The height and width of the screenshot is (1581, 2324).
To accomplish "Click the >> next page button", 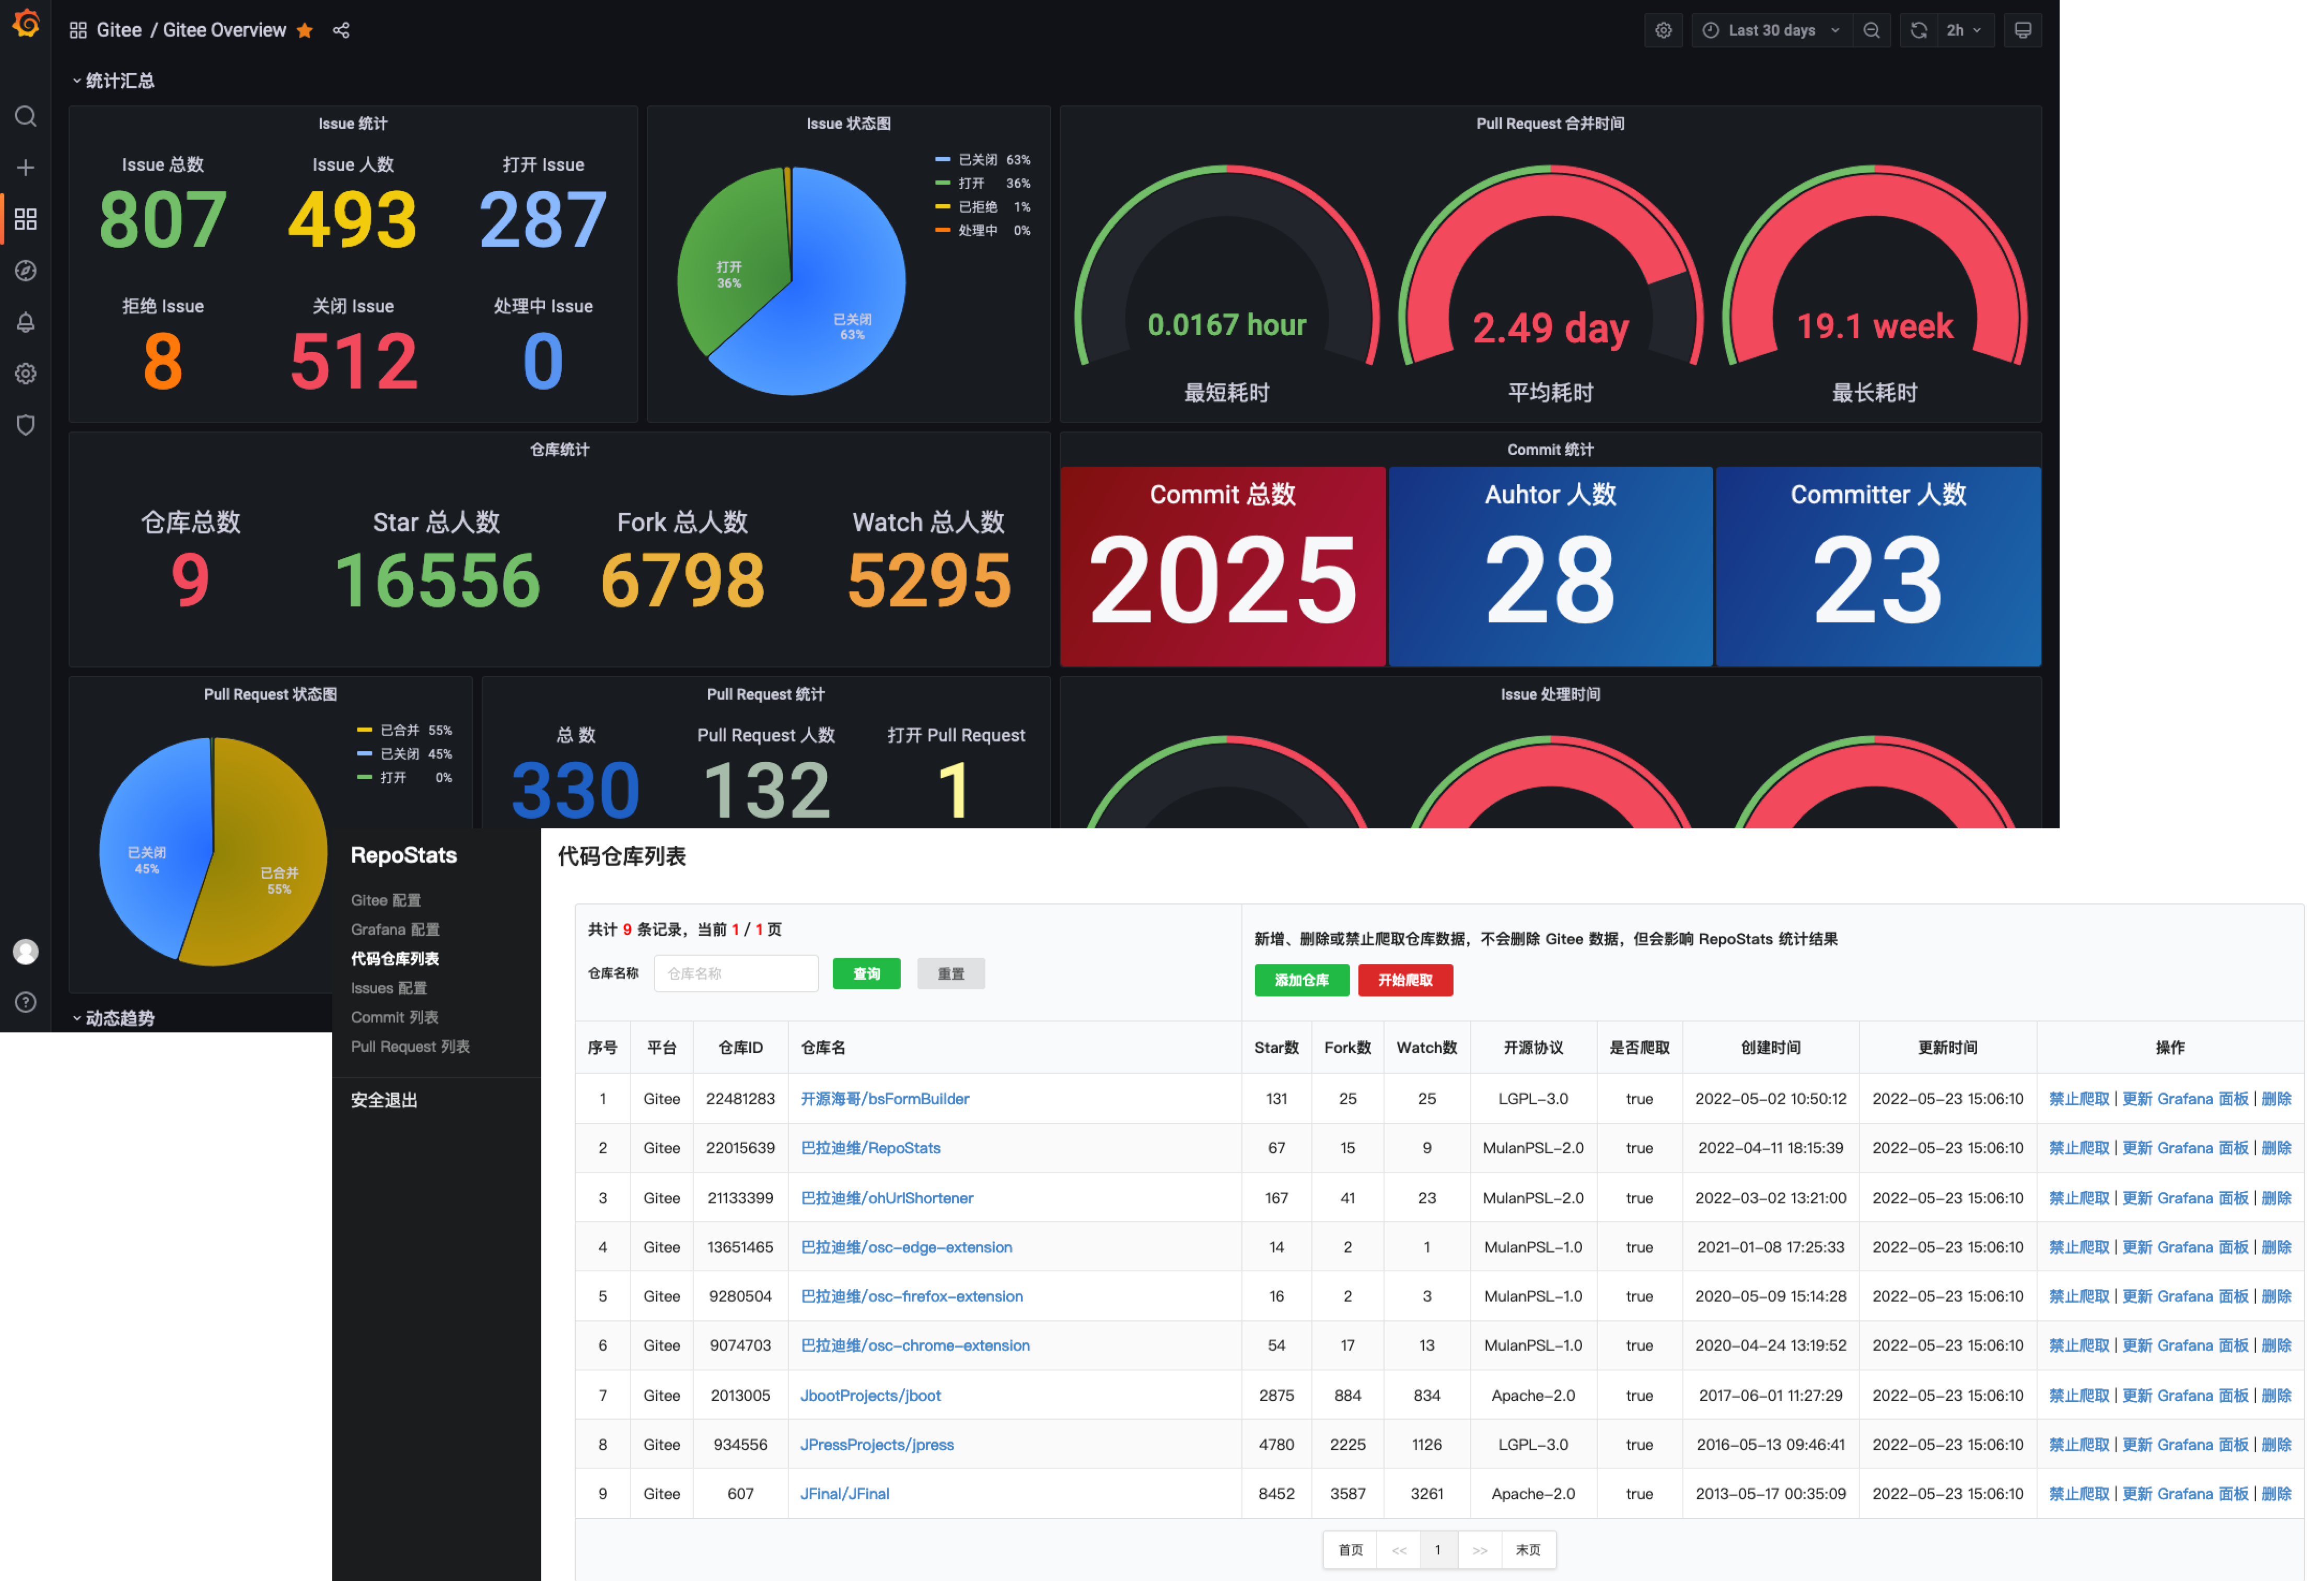I will point(1479,1549).
